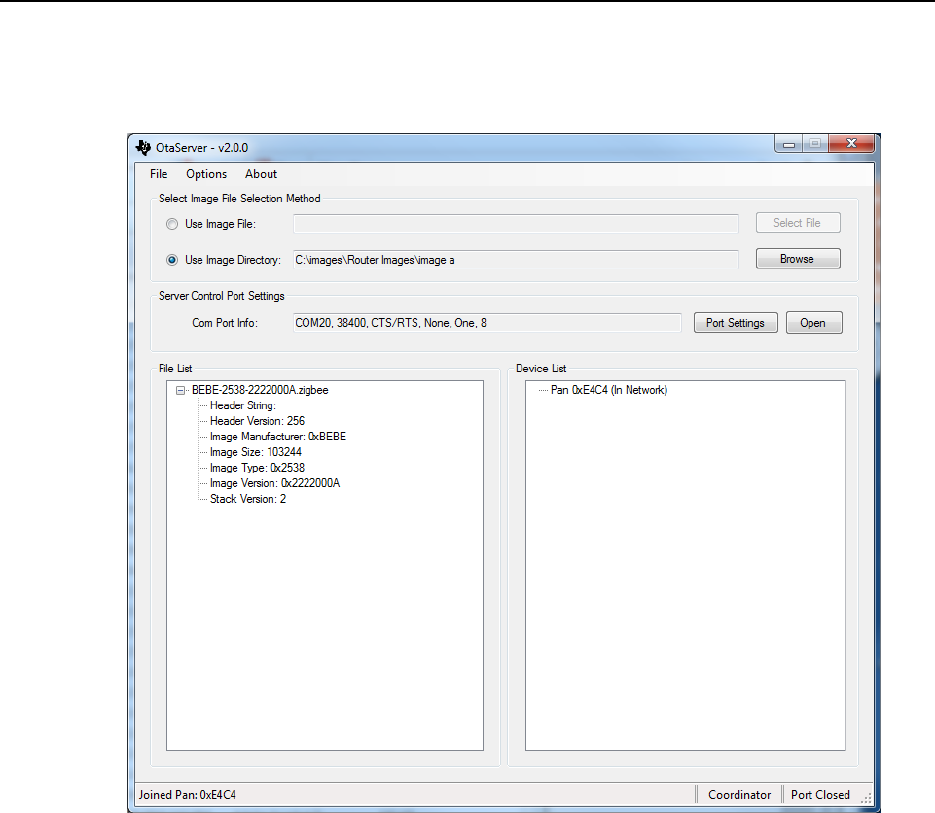Viewport: 935px width, 813px height.
Task: Open the About menu
Action: (261, 174)
